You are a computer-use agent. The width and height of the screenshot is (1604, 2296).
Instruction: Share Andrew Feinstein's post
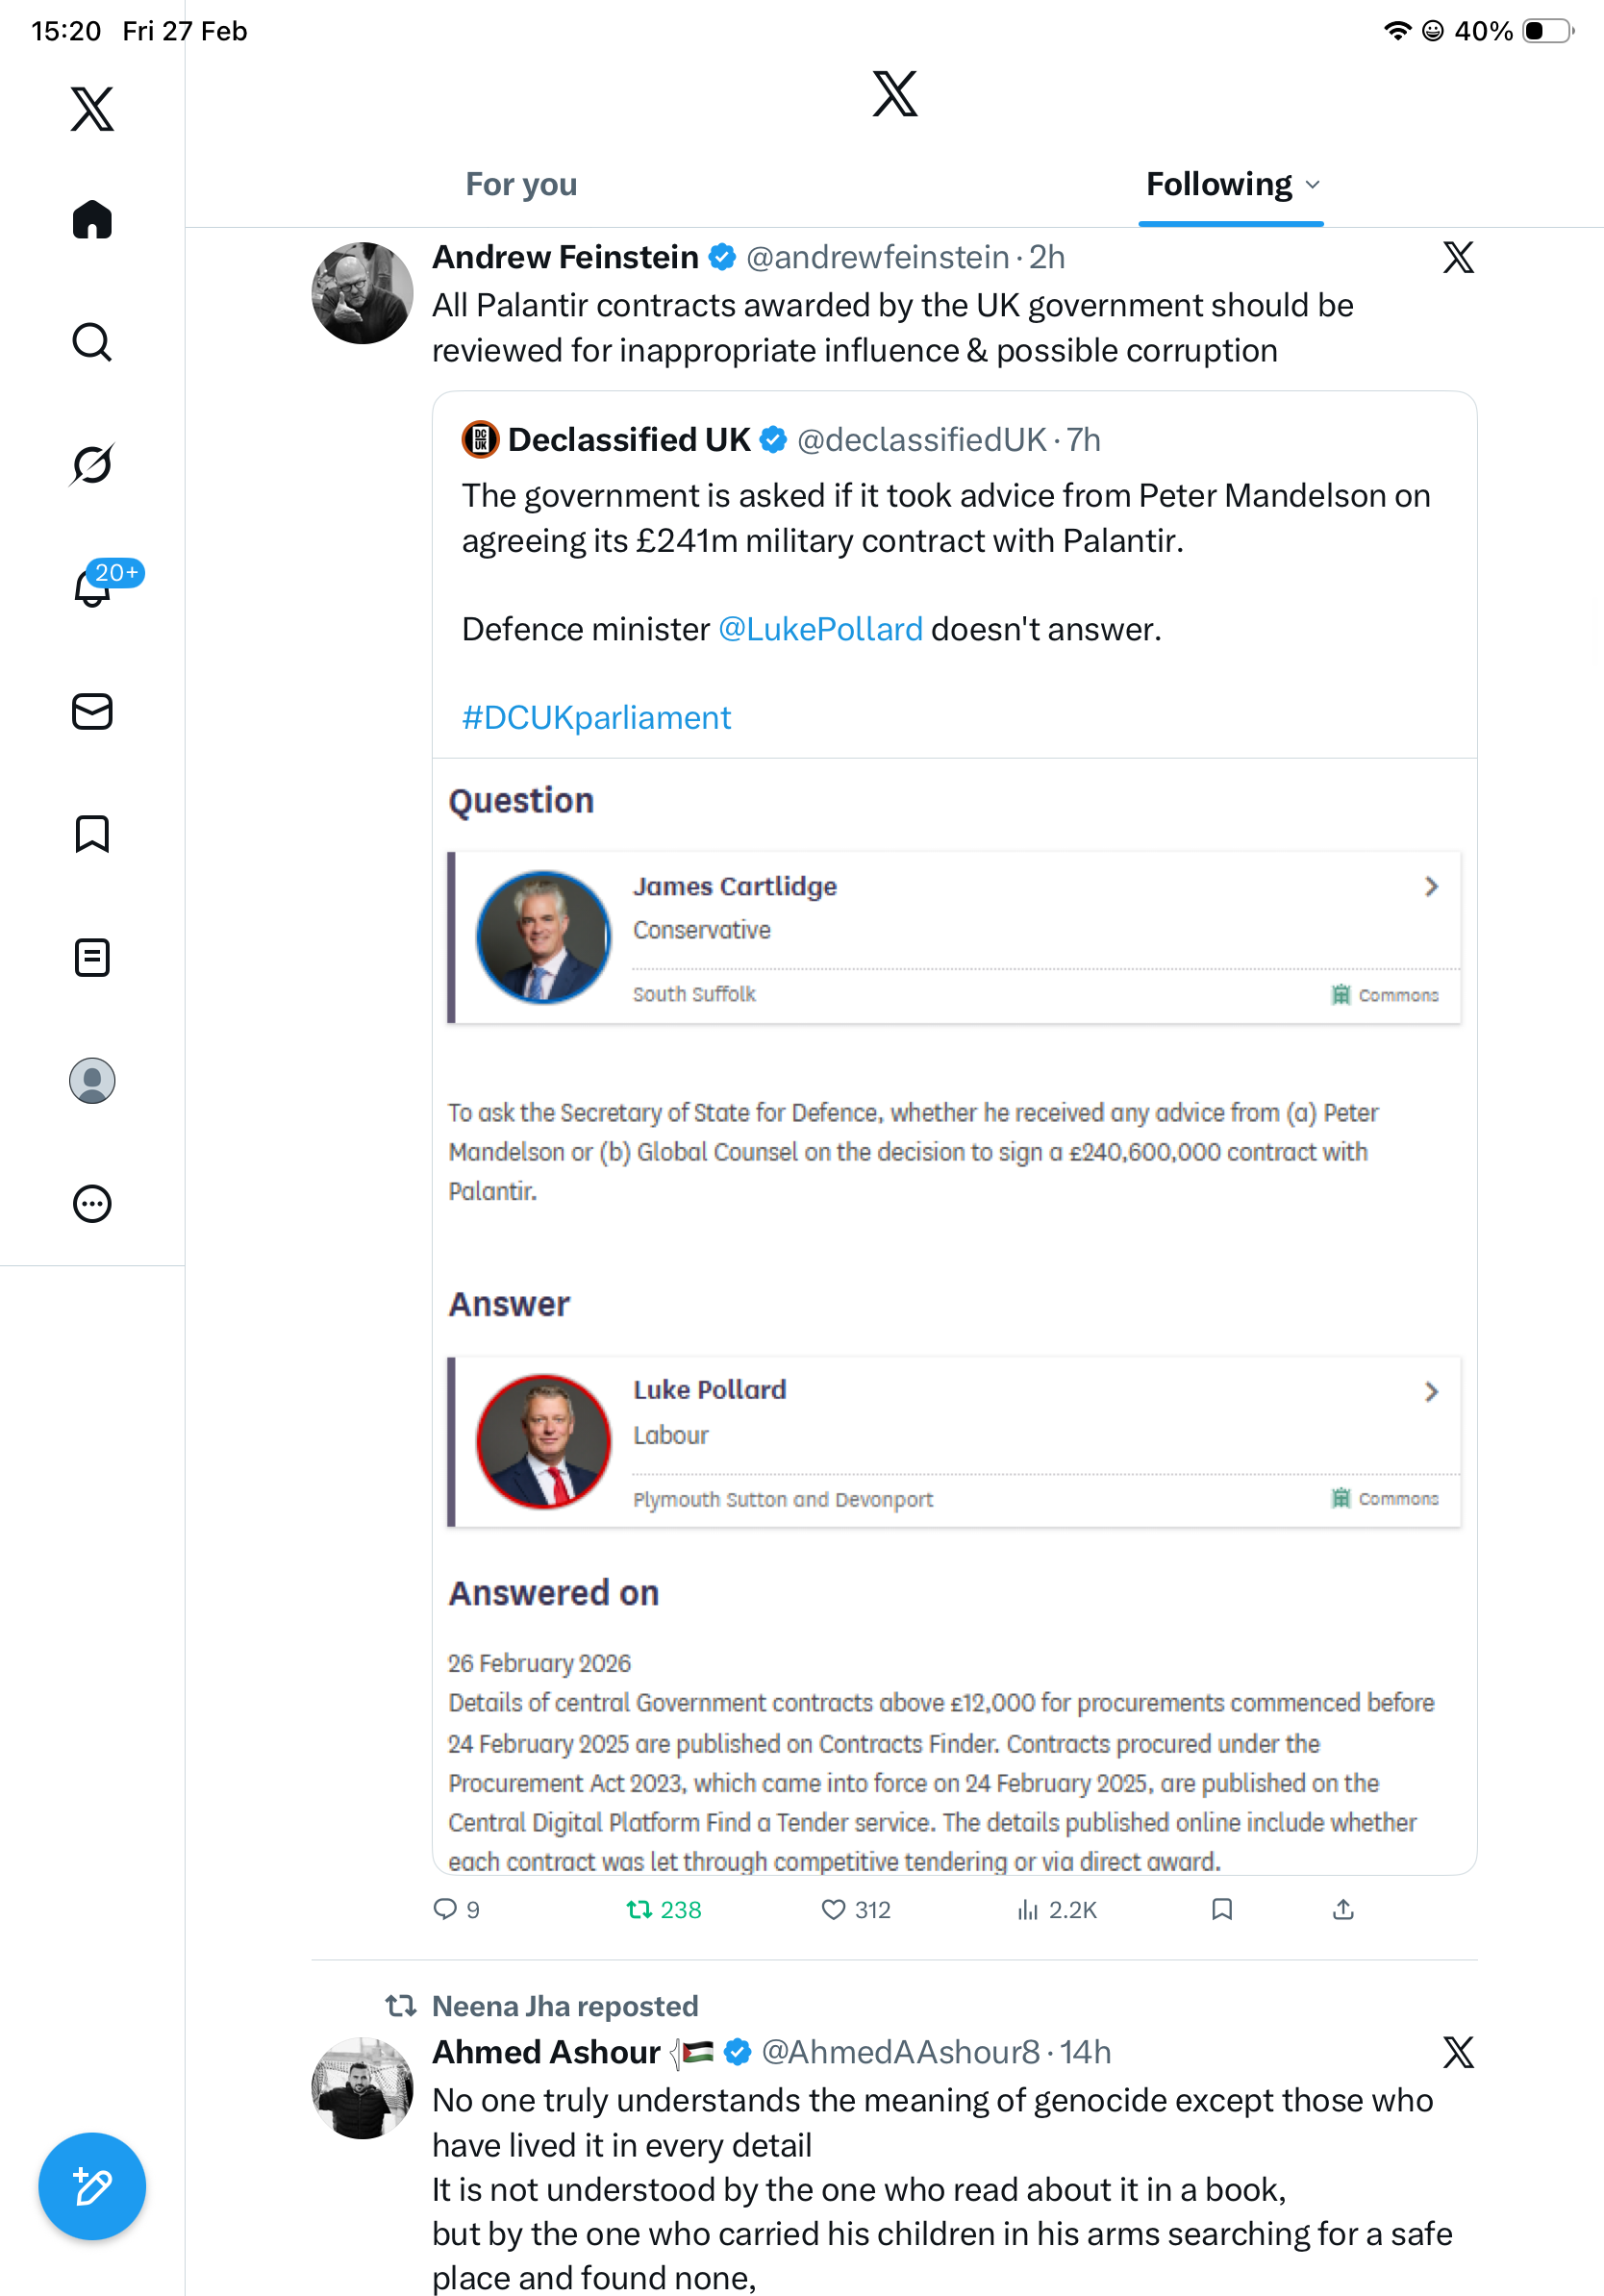click(1343, 1910)
